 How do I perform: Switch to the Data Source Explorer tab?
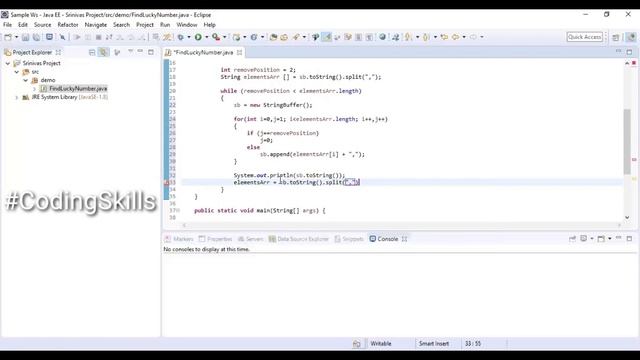coord(298,239)
